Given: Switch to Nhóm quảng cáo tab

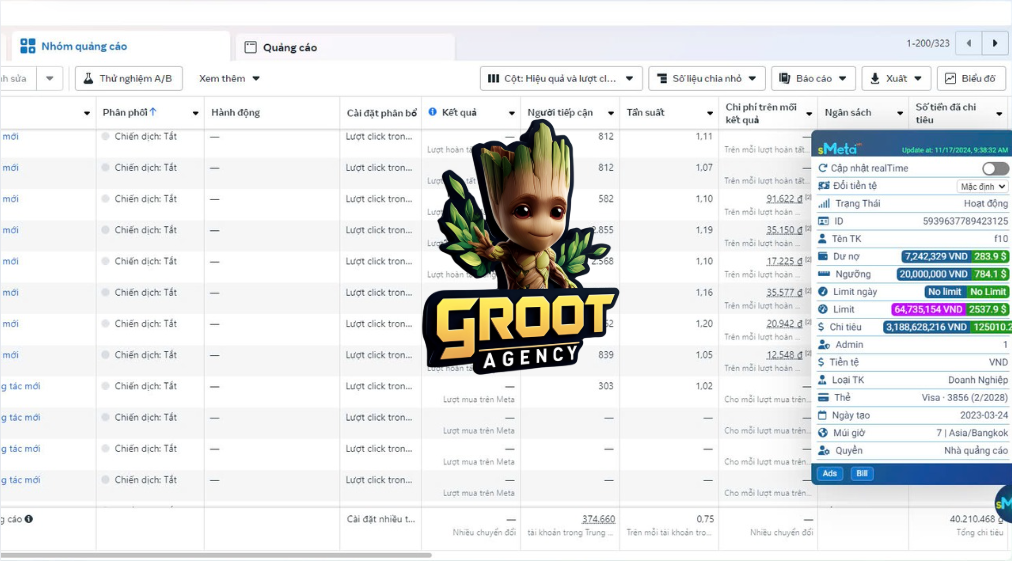Looking at the screenshot, I should 119,46.
